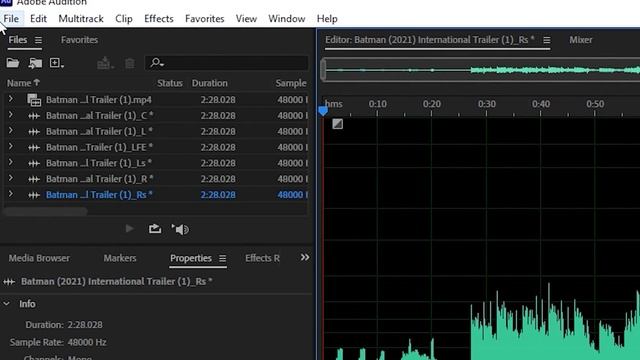
Task: Switch to the Files panel tab
Action: (18, 40)
